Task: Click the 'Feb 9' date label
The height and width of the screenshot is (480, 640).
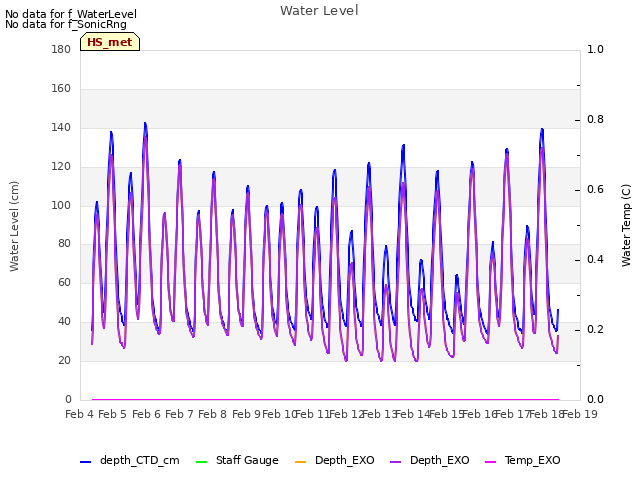Action: point(247,414)
